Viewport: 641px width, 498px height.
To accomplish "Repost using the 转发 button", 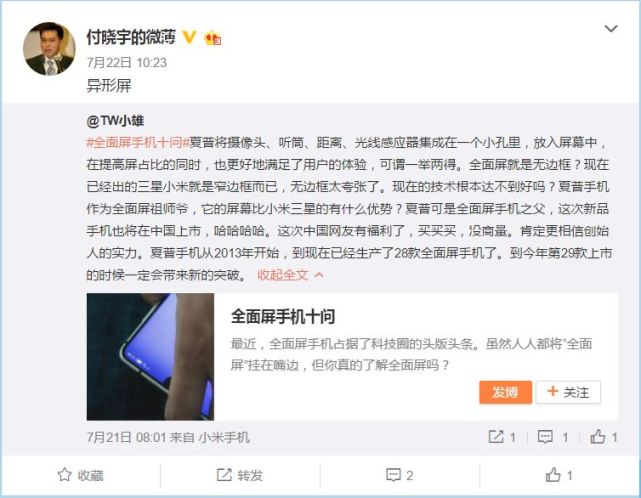I will pyautogui.click(x=240, y=475).
